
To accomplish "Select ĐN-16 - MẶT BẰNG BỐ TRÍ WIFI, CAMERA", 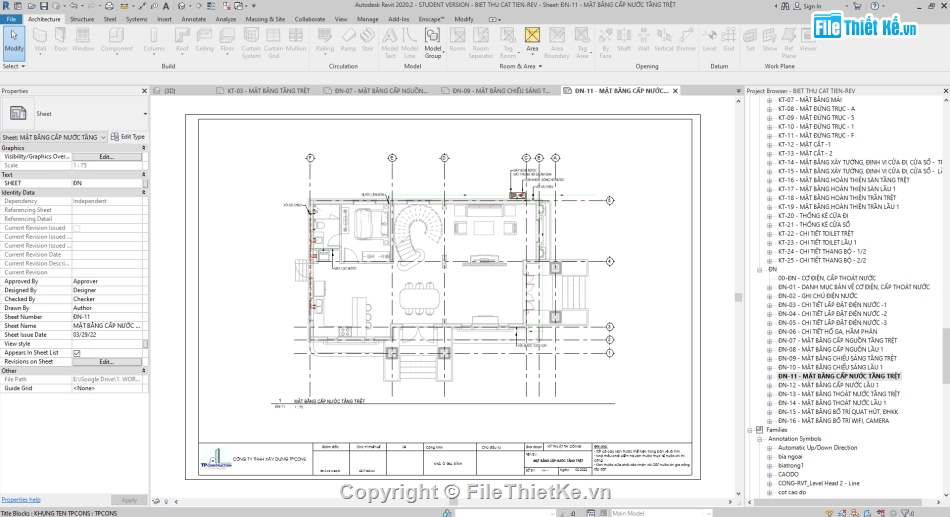I will tap(833, 421).
